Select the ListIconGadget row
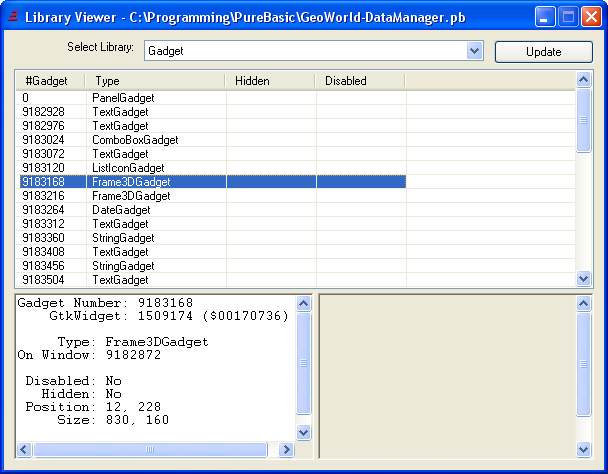Image resolution: width=608 pixels, height=474 pixels. (x=212, y=168)
